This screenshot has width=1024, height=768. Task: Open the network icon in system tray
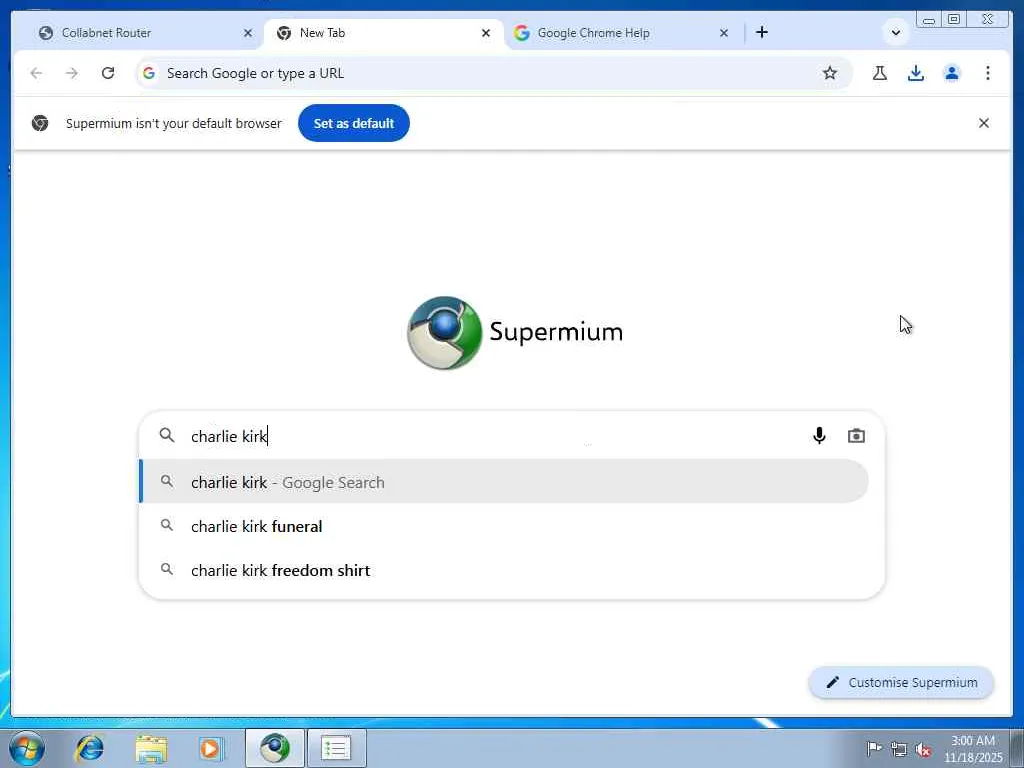pyautogui.click(x=899, y=749)
